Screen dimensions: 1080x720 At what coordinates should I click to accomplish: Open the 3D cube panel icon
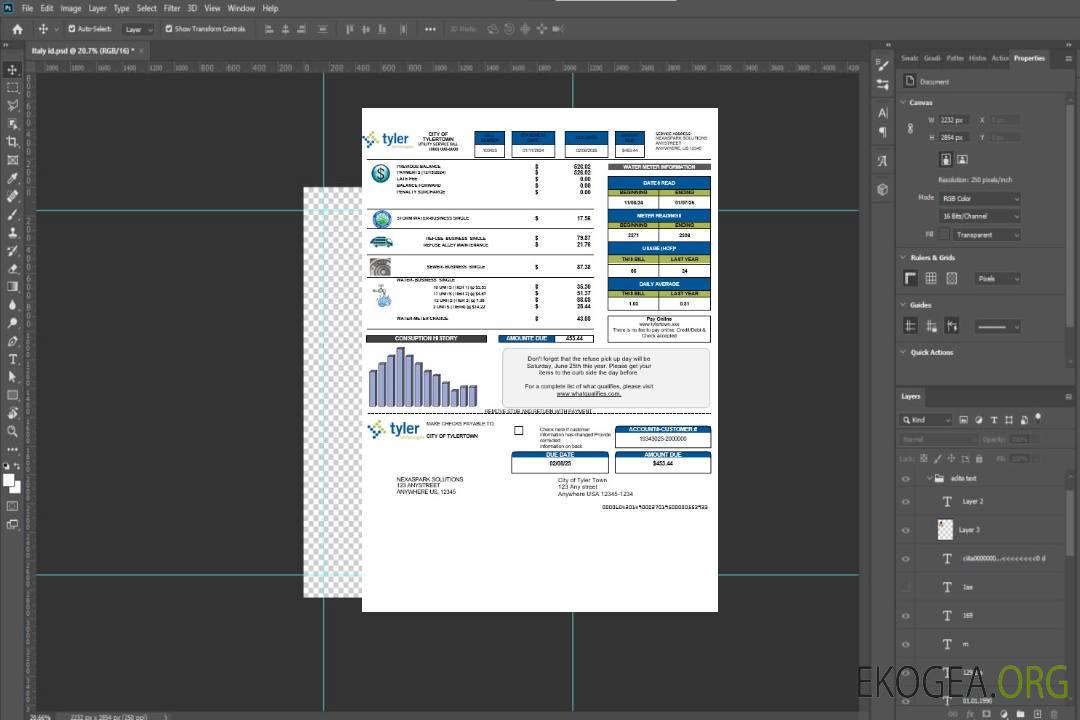(x=883, y=189)
